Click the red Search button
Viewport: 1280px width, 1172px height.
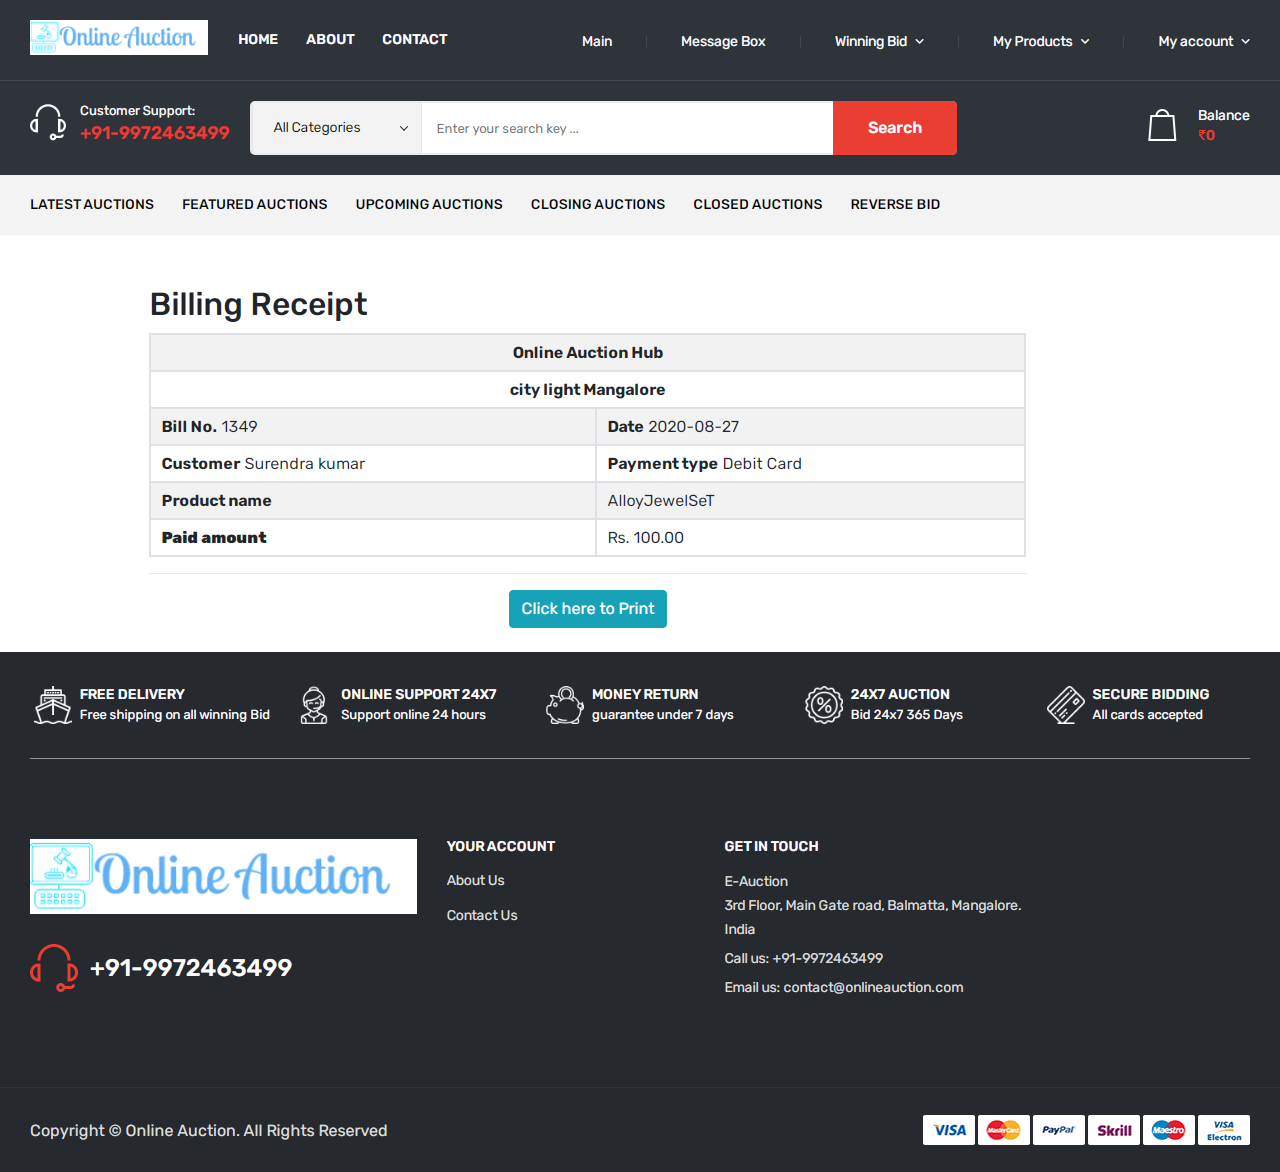(x=895, y=128)
